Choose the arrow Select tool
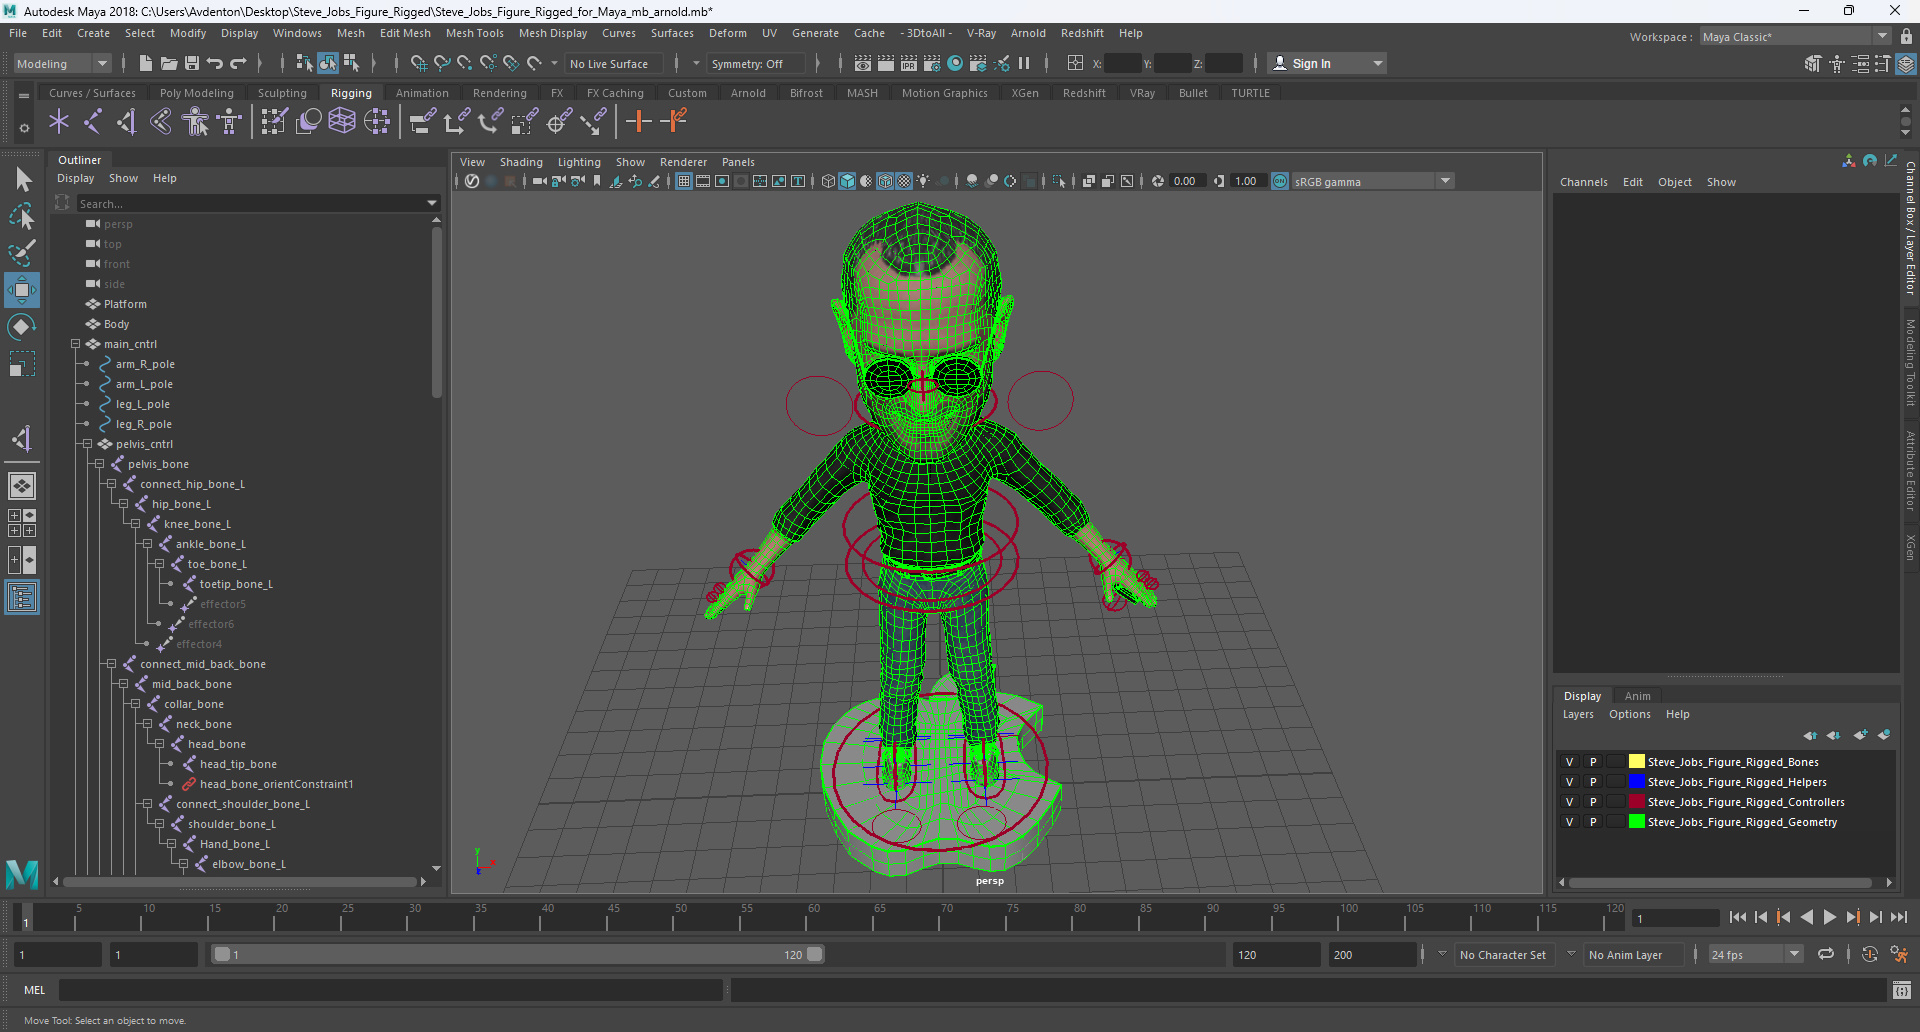Image resolution: width=1920 pixels, height=1032 pixels. [22, 180]
